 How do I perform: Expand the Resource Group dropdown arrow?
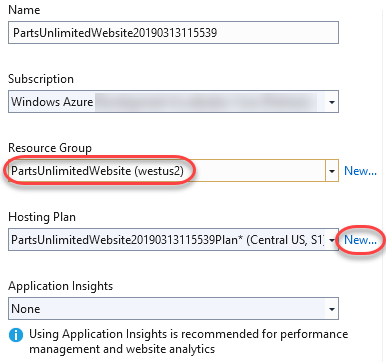(332, 171)
